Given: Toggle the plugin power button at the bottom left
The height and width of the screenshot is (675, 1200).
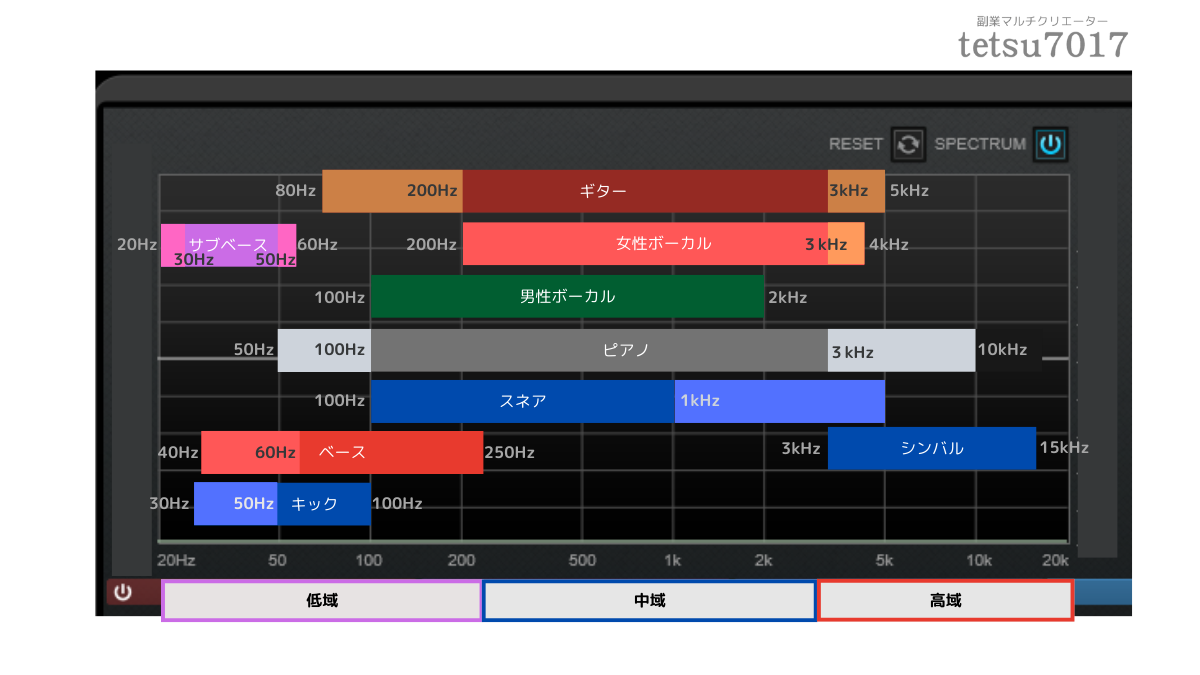Looking at the screenshot, I should [x=122, y=592].
